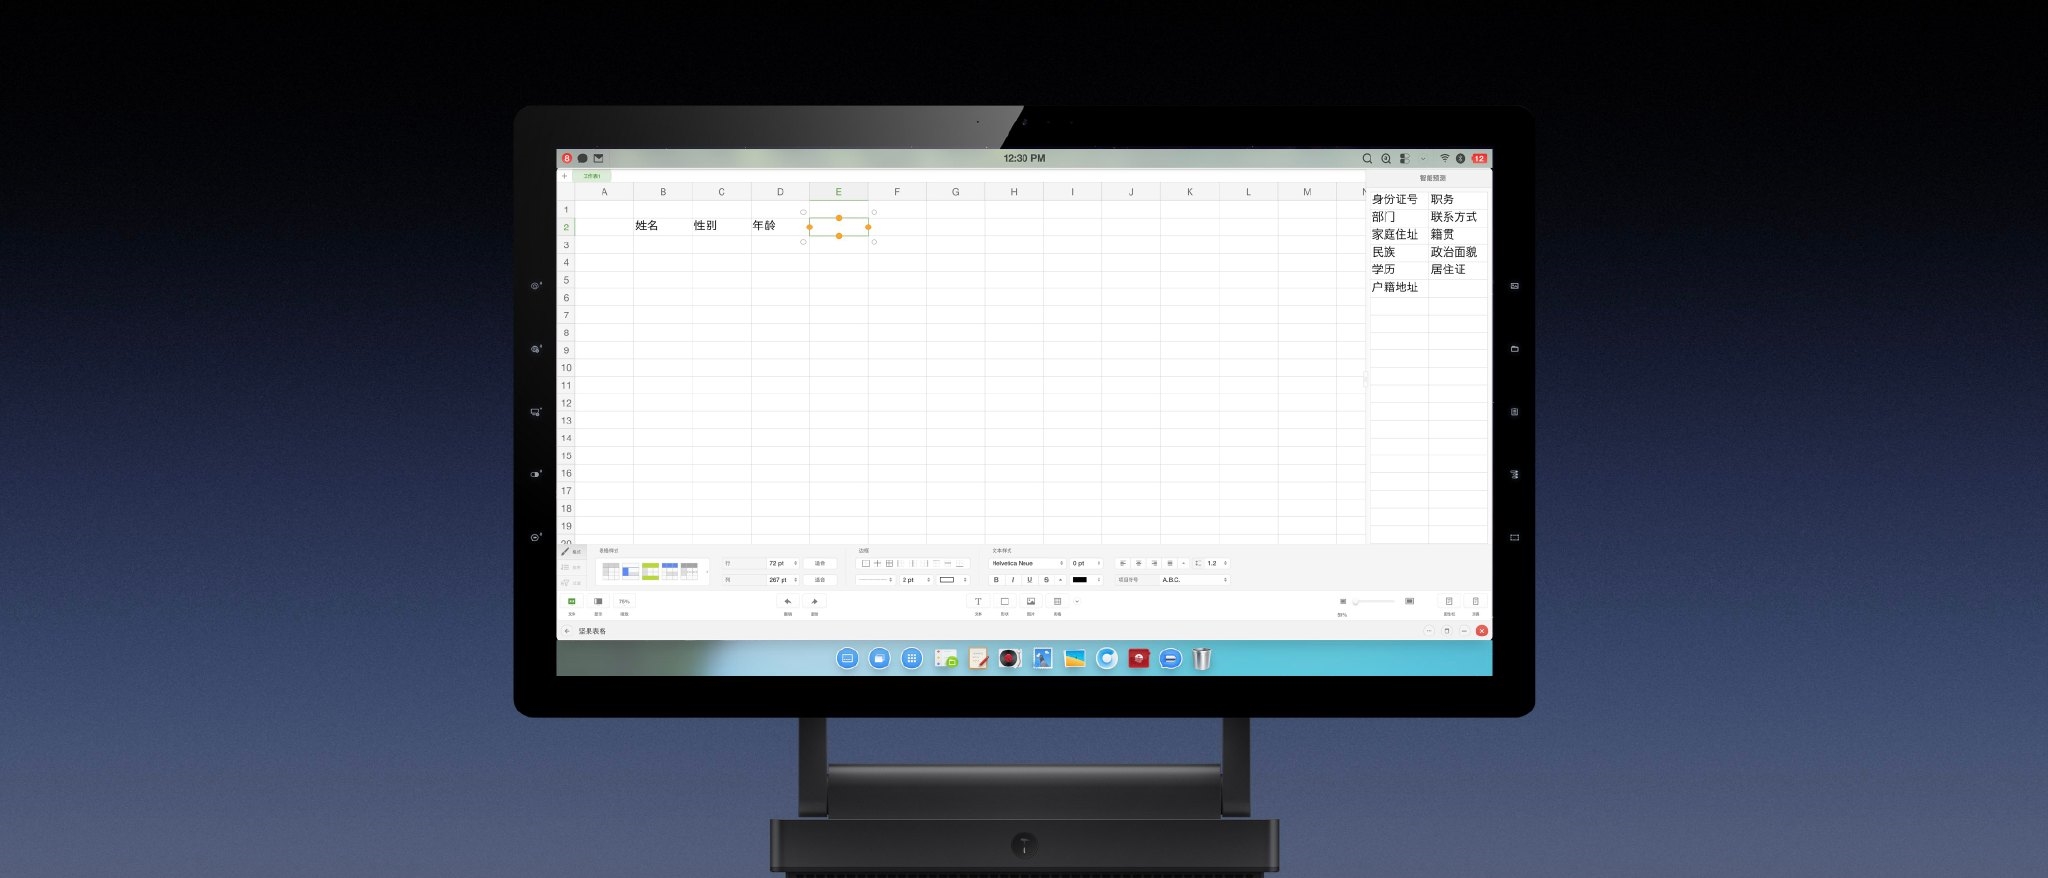The height and width of the screenshot is (878, 2048).
Task: Open the chat bubble icon in status bar
Action: (x=583, y=158)
